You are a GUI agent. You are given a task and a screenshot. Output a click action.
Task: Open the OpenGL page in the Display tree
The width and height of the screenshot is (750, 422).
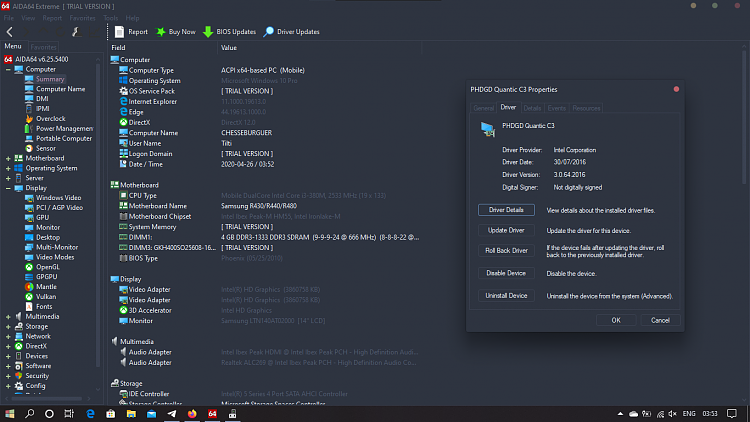coord(47,267)
